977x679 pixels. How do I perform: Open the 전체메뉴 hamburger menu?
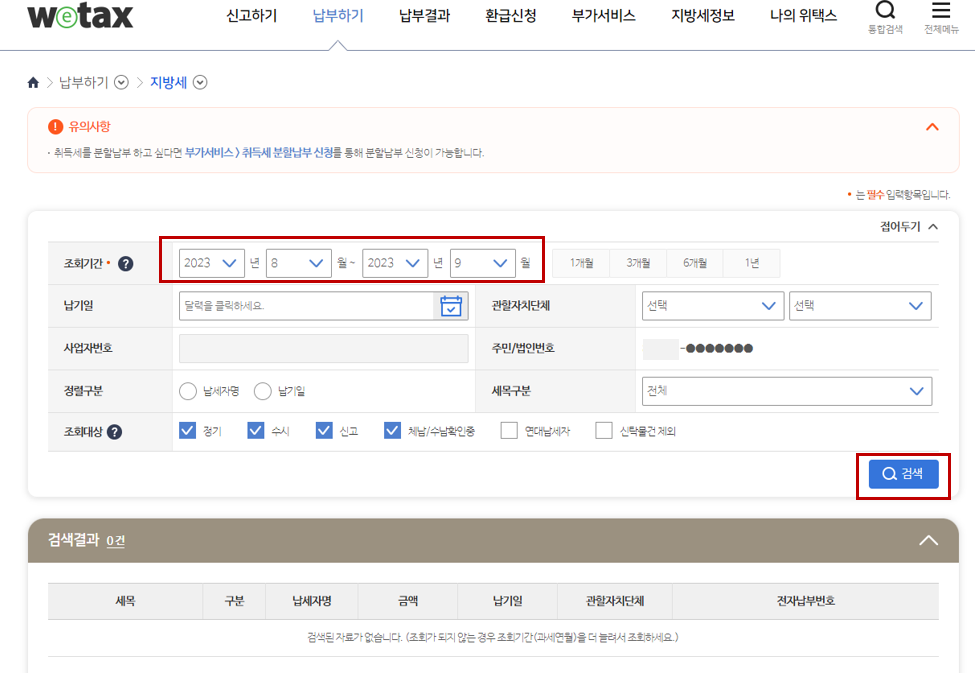pyautogui.click(x=941, y=13)
